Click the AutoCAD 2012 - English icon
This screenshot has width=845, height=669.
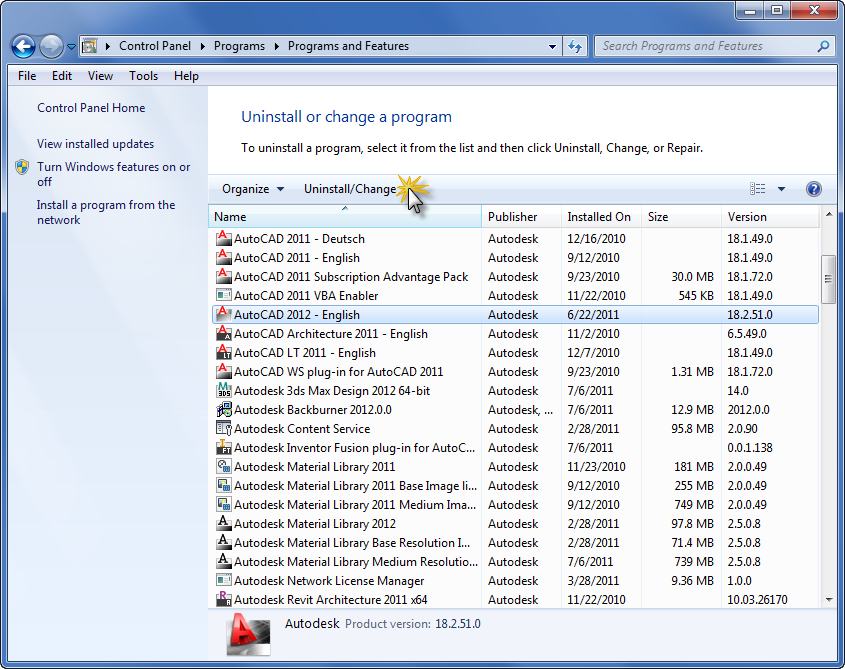pyautogui.click(x=224, y=314)
